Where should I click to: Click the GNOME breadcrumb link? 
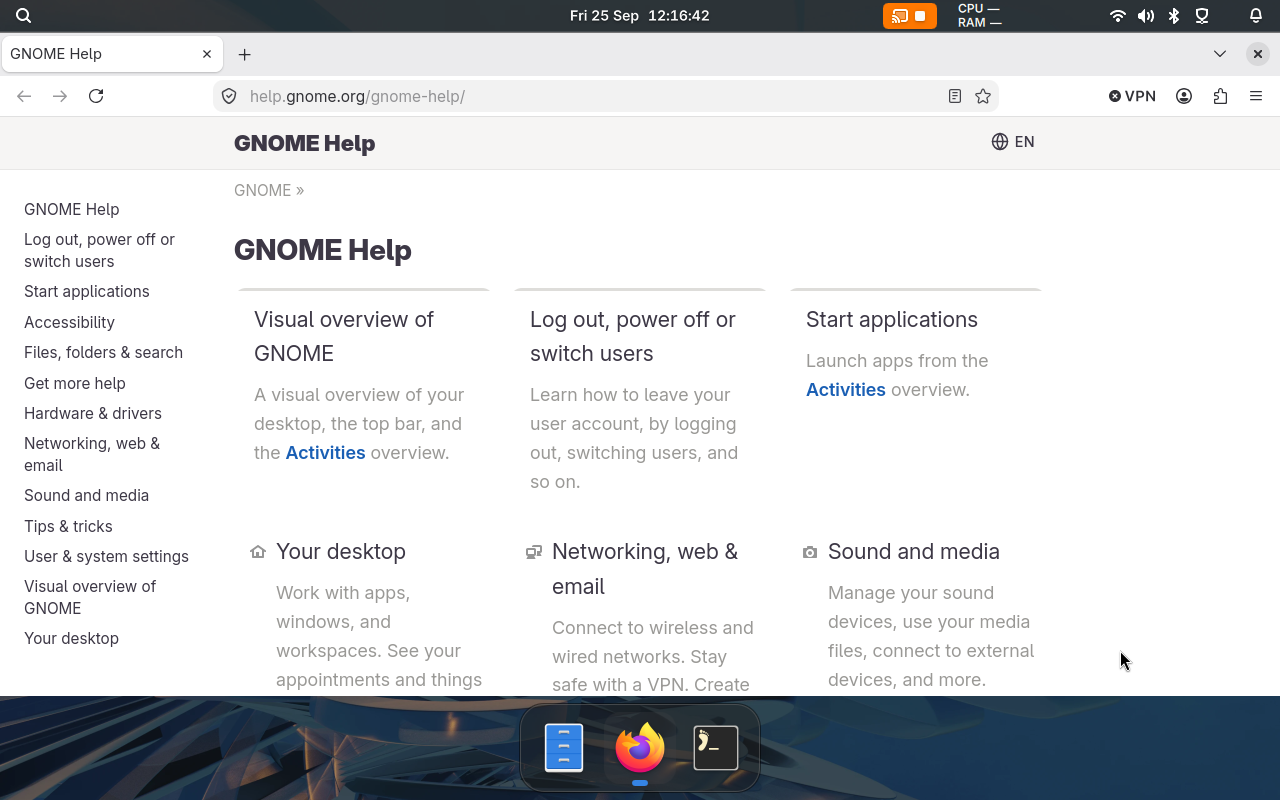point(262,190)
